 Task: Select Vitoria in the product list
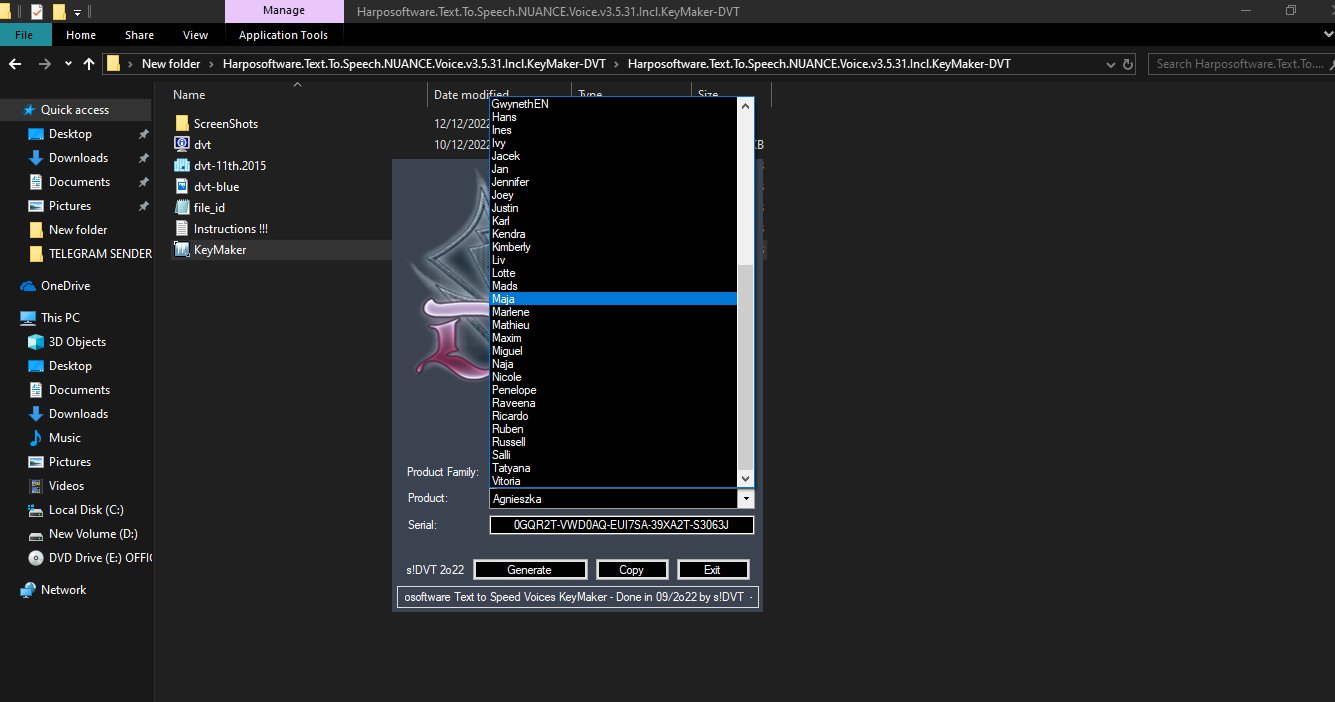[613, 481]
